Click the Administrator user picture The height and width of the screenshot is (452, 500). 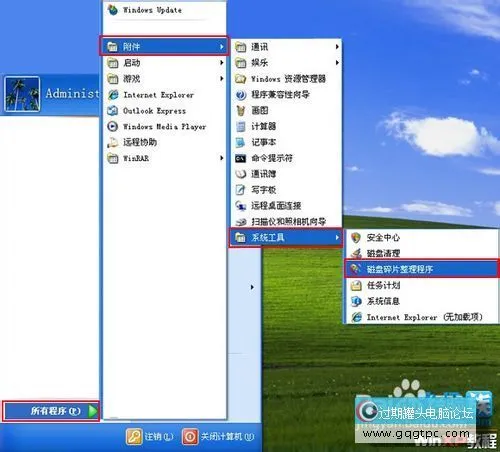(22, 94)
